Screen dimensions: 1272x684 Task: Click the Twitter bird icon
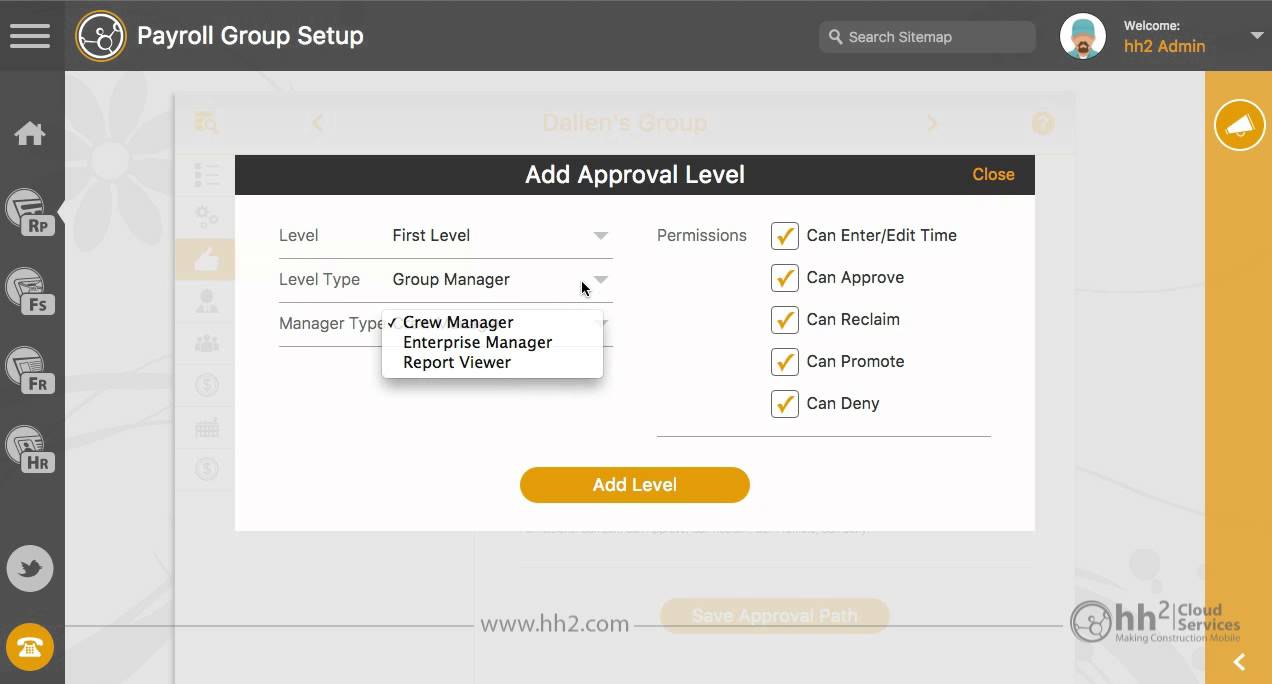[x=30, y=569]
